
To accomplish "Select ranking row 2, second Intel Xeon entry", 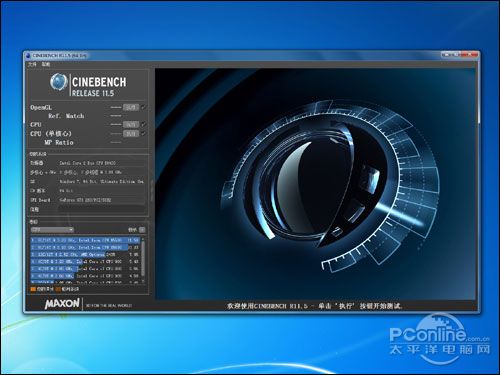I will [85, 247].
